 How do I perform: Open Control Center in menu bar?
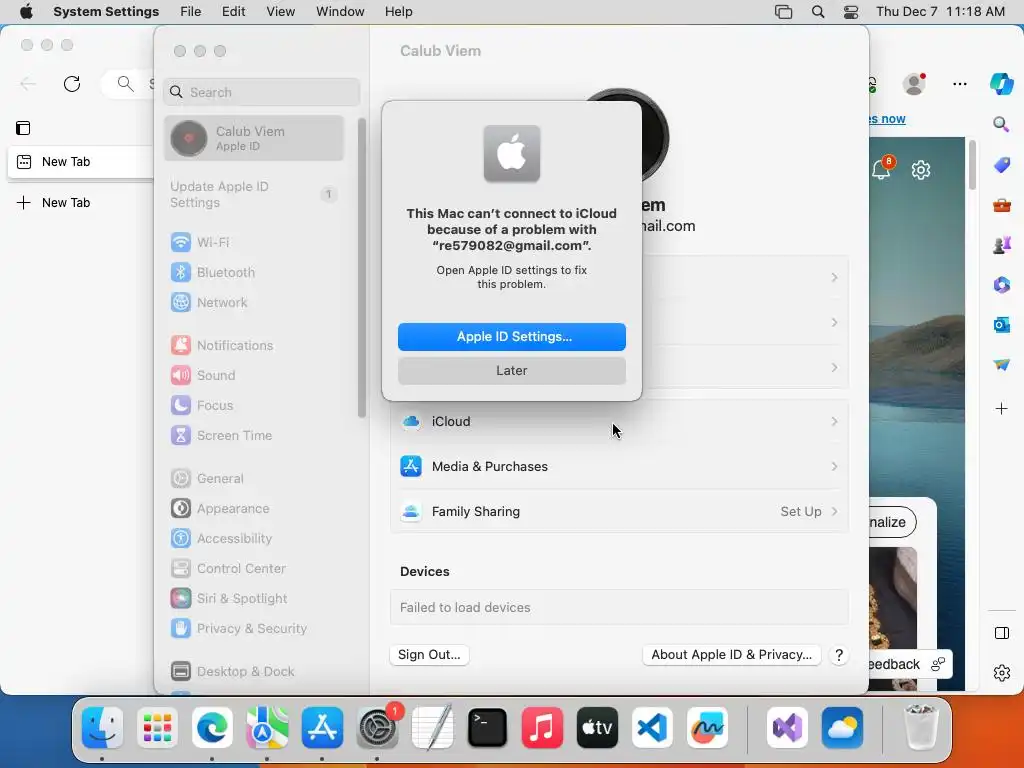[x=851, y=12]
